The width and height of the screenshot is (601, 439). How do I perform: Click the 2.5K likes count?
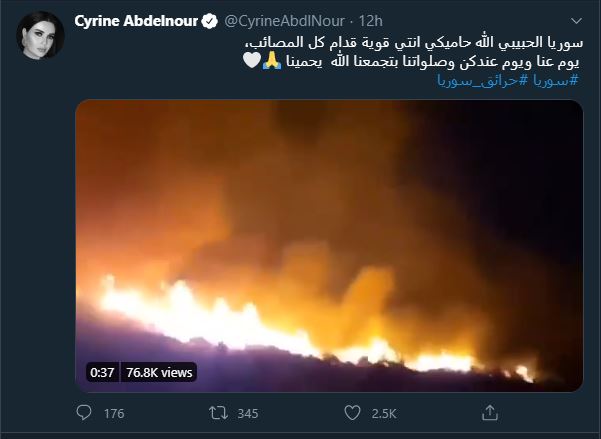[x=384, y=413]
